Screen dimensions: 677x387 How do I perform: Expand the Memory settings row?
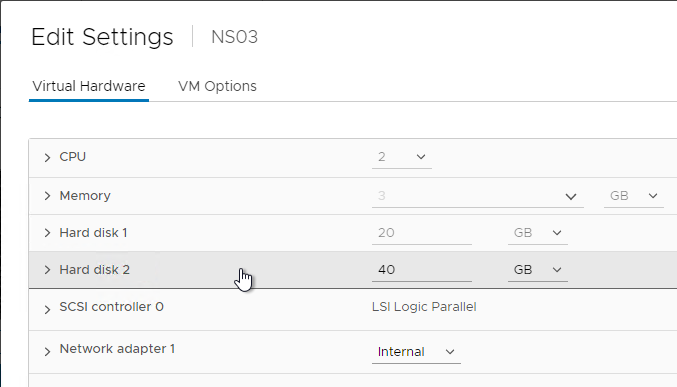click(x=47, y=196)
